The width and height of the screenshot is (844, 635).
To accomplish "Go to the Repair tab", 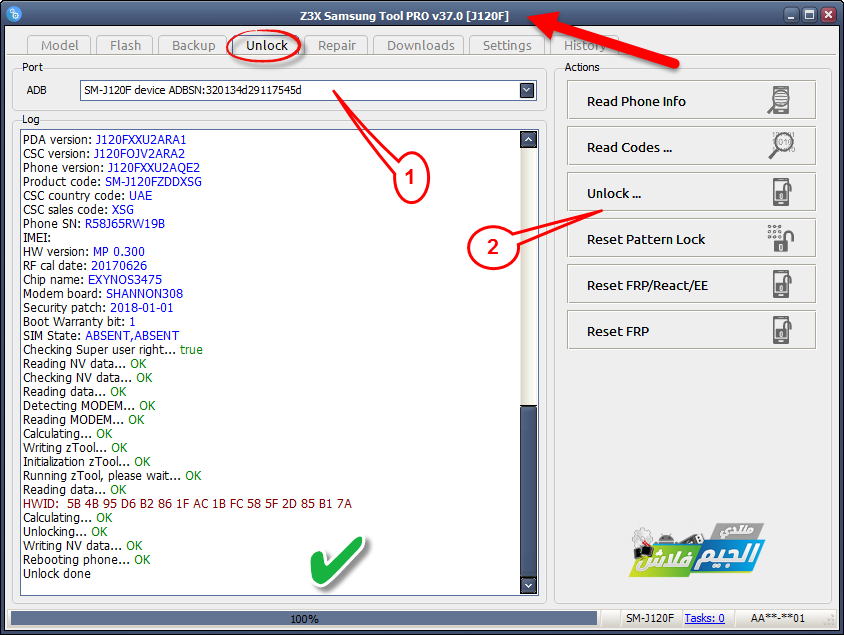I will click(336, 45).
